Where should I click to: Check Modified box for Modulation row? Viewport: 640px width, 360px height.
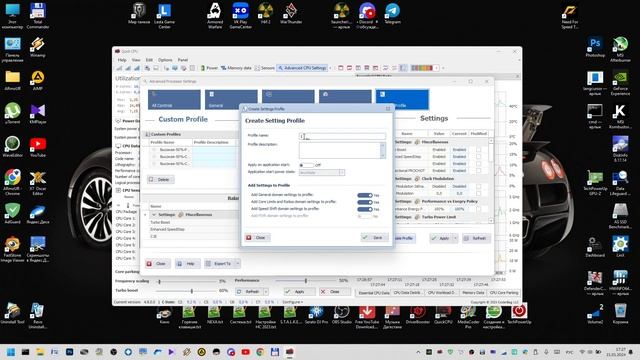coord(478,193)
